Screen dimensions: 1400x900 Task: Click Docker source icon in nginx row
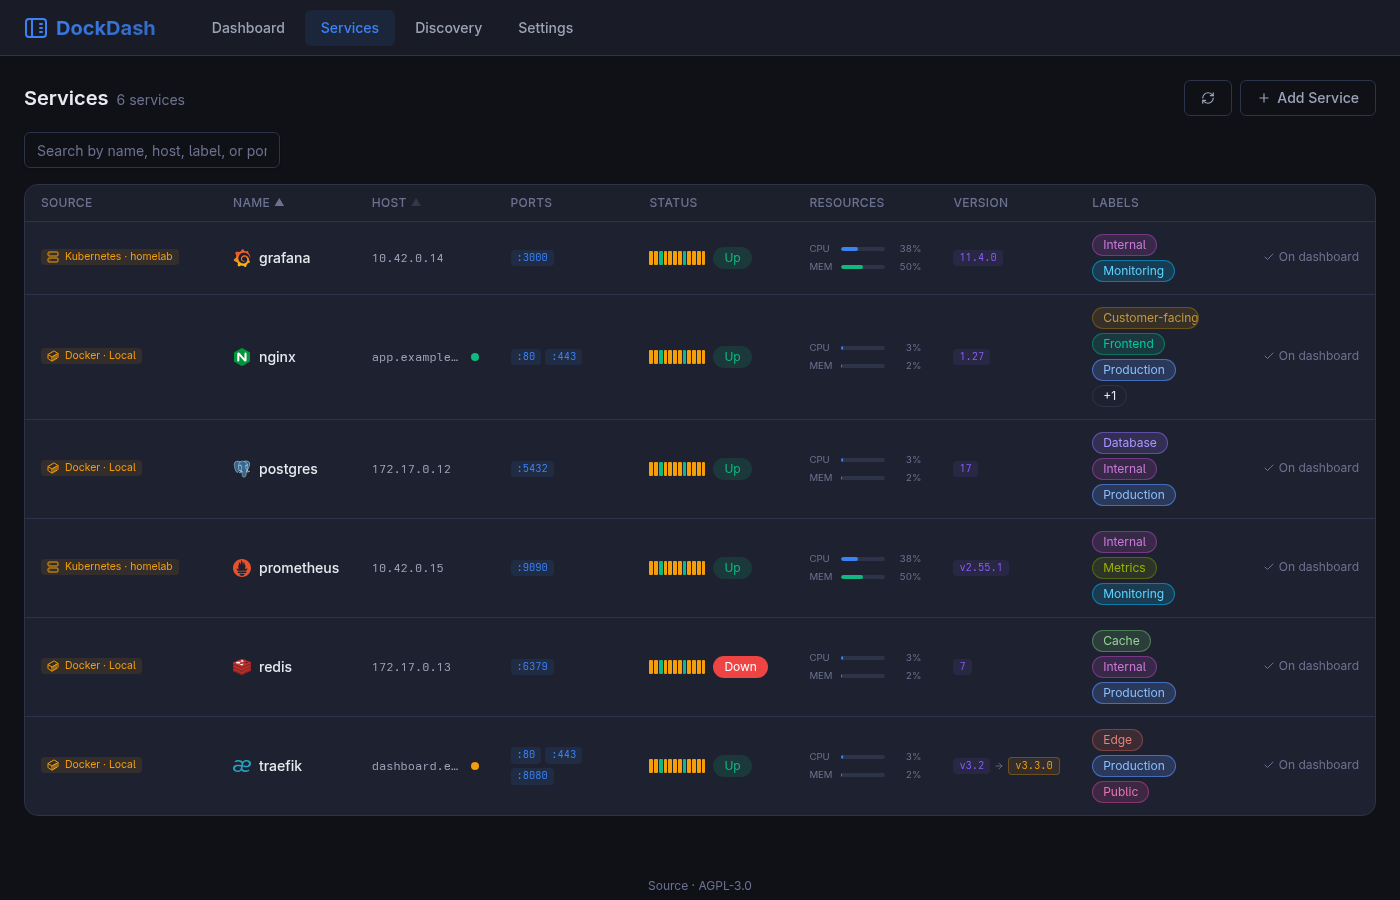click(x=53, y=356)
